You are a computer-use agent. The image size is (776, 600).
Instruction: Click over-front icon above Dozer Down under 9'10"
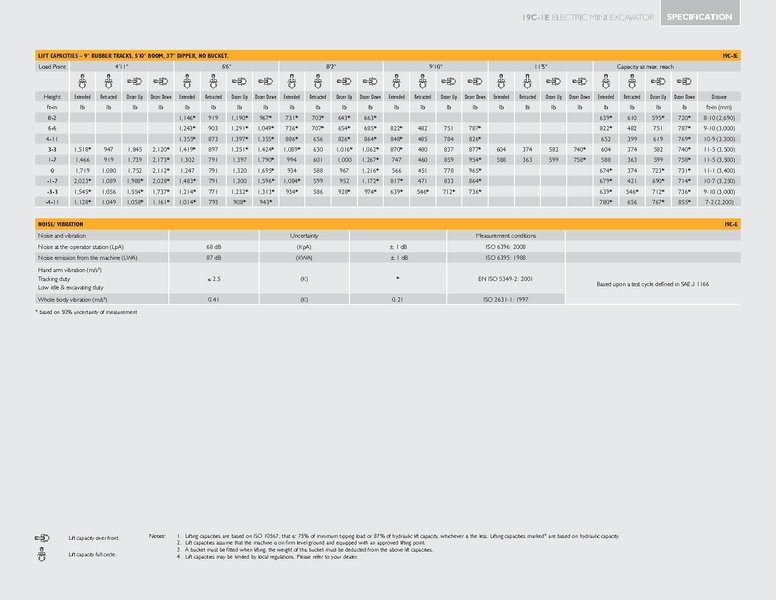click(x=475, y=81)
